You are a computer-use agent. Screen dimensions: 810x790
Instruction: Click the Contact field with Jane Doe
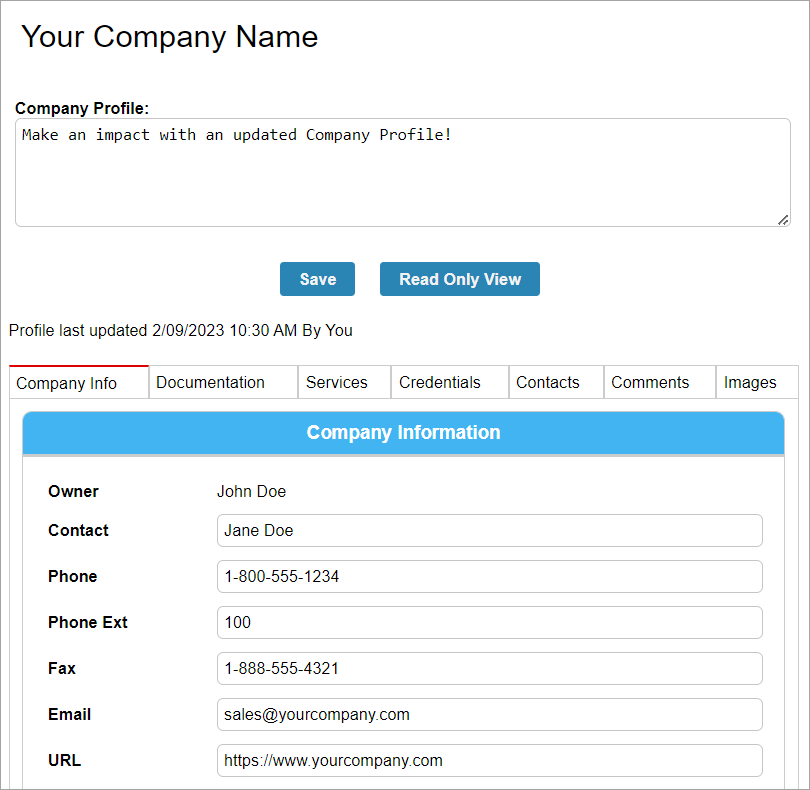[x=489, y=531]
